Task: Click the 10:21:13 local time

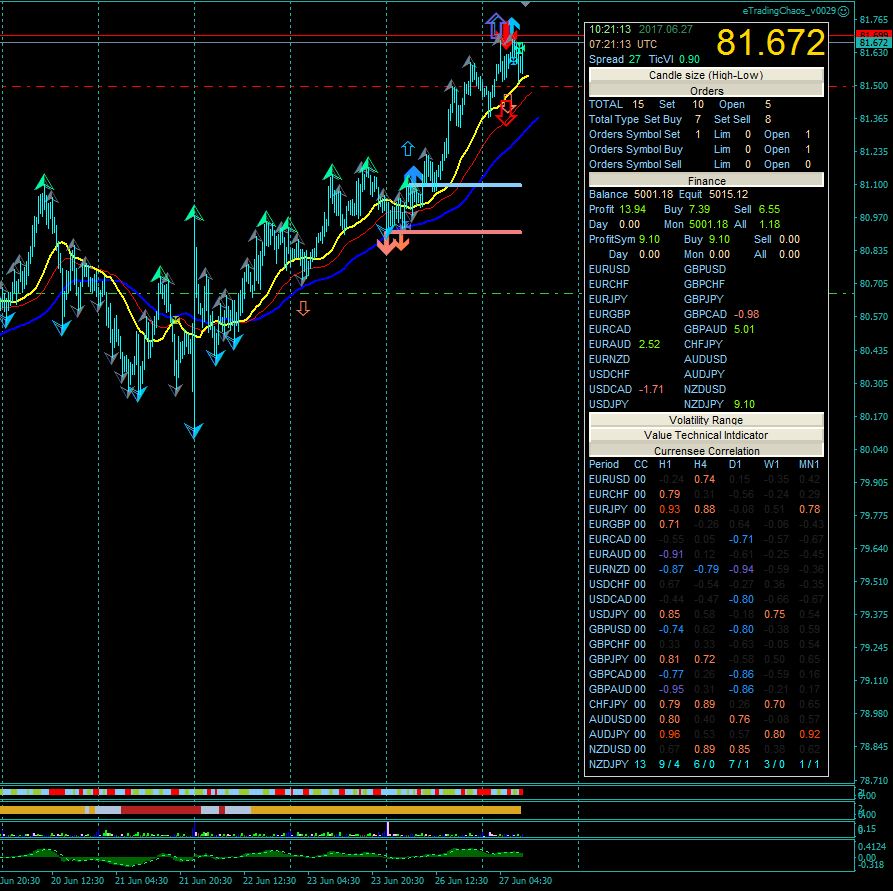Action: (x=610, y=29)
